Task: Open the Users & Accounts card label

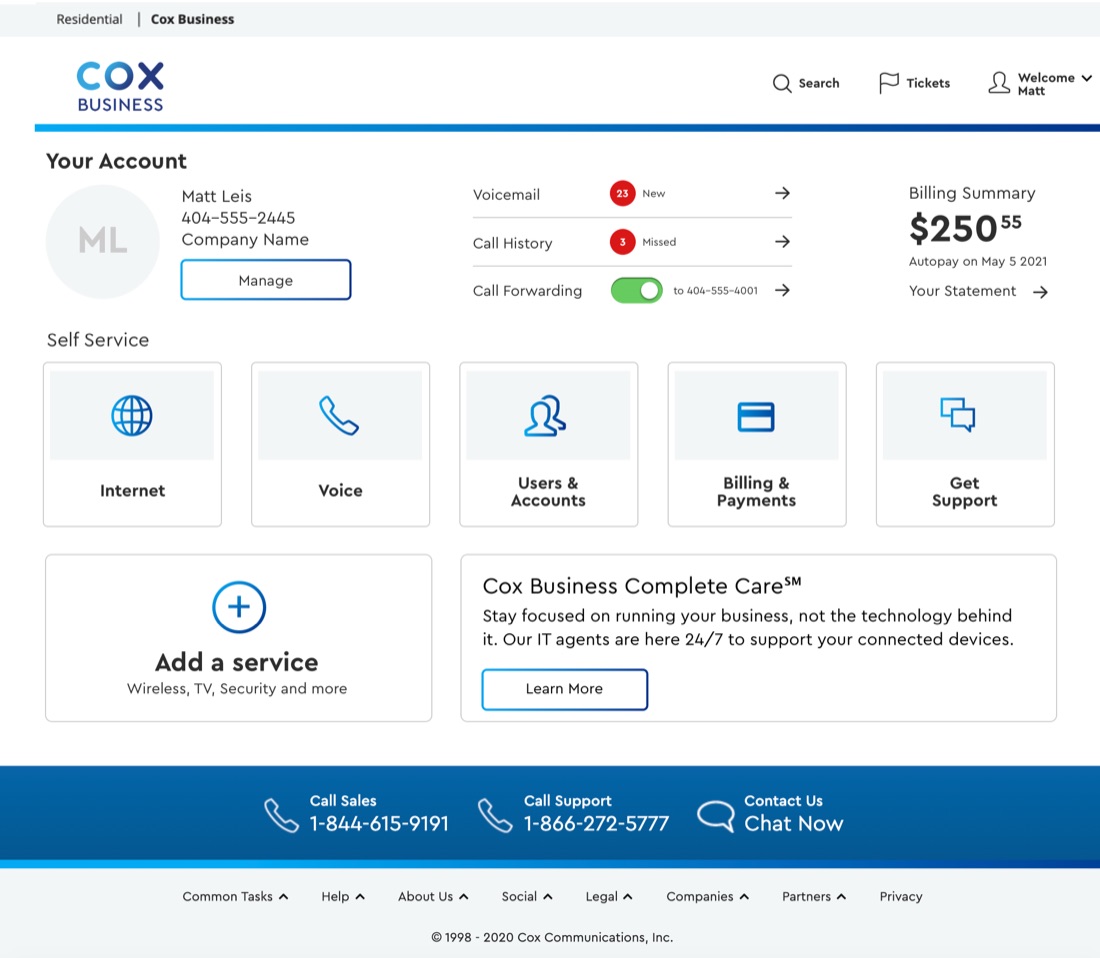Action: [x=548, y=492]
